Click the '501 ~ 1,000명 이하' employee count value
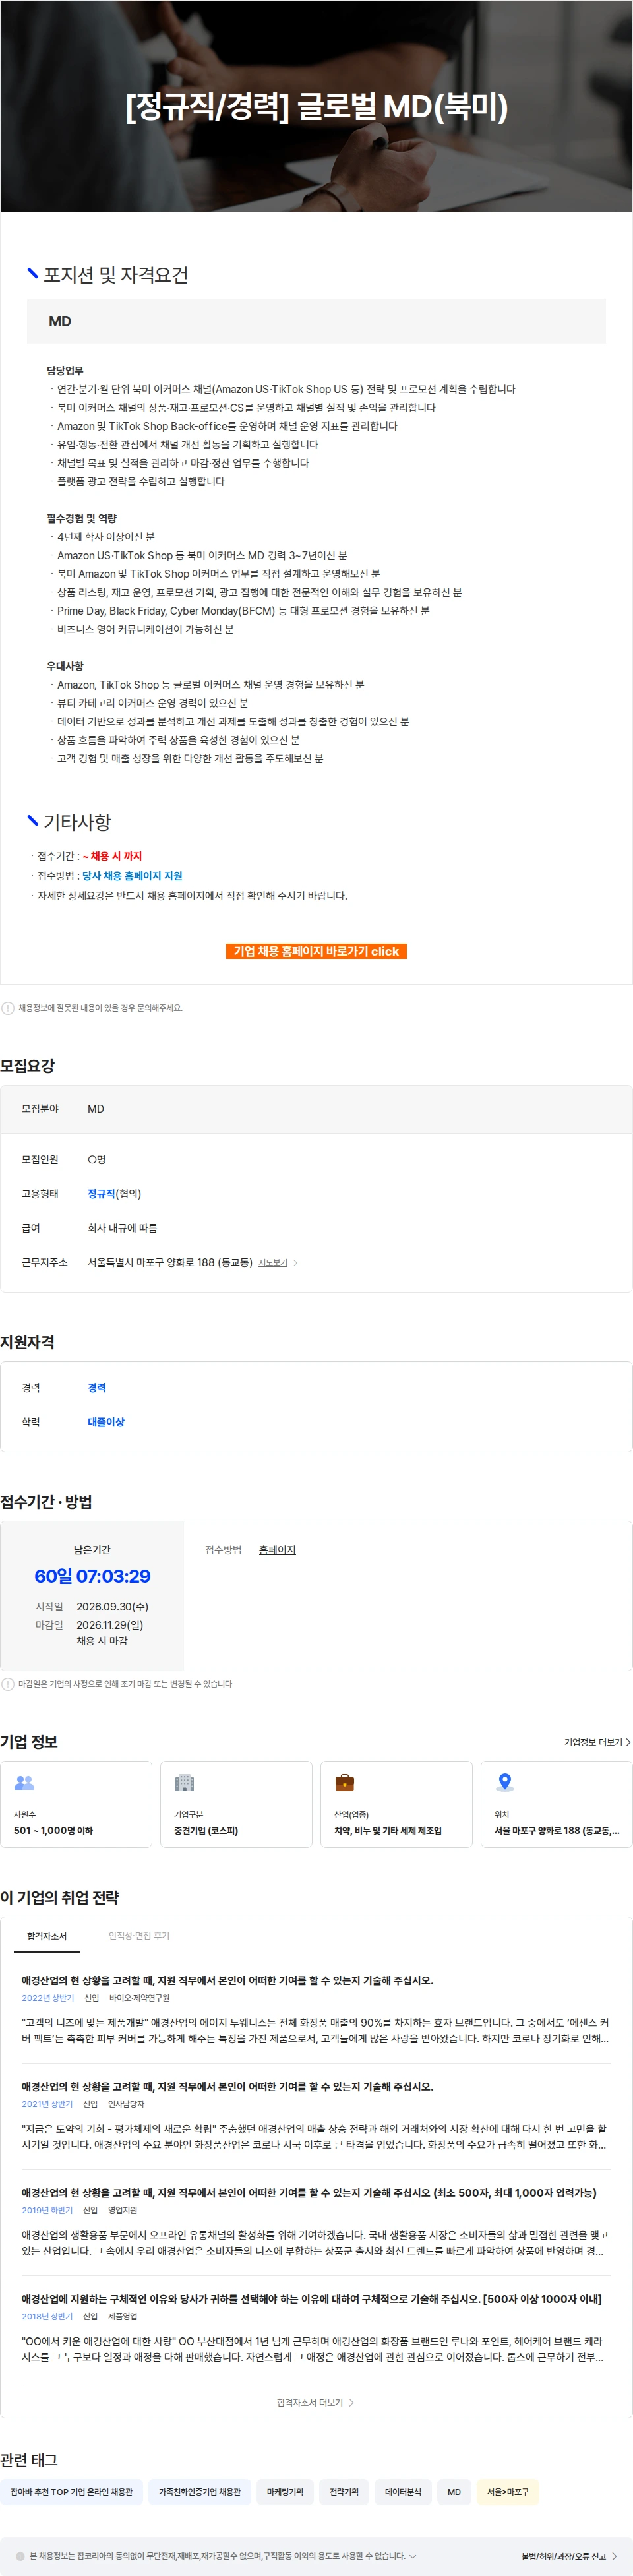This screenshot has height=2576, width=633. click(53, 1831)
